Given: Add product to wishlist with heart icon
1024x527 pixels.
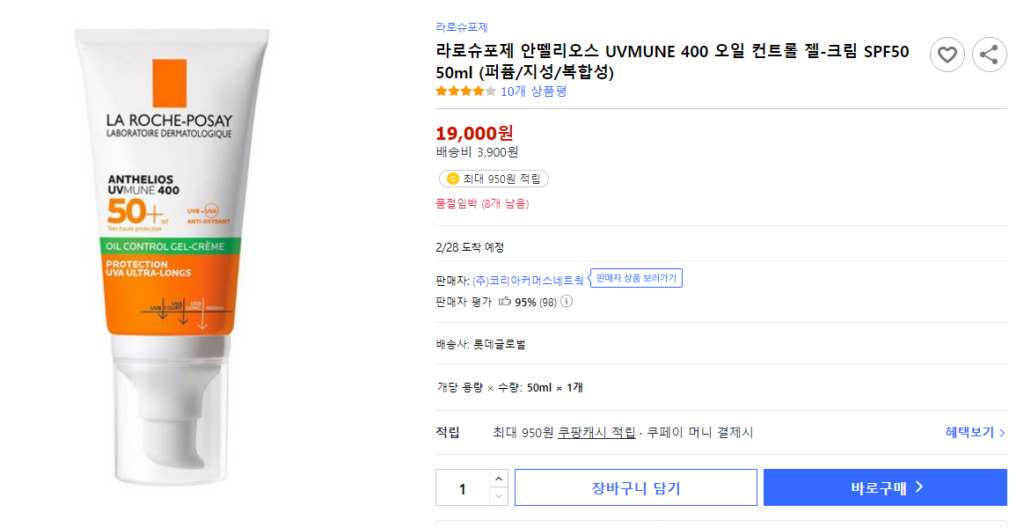Looking at the screenshot, I should click(947, 54).
